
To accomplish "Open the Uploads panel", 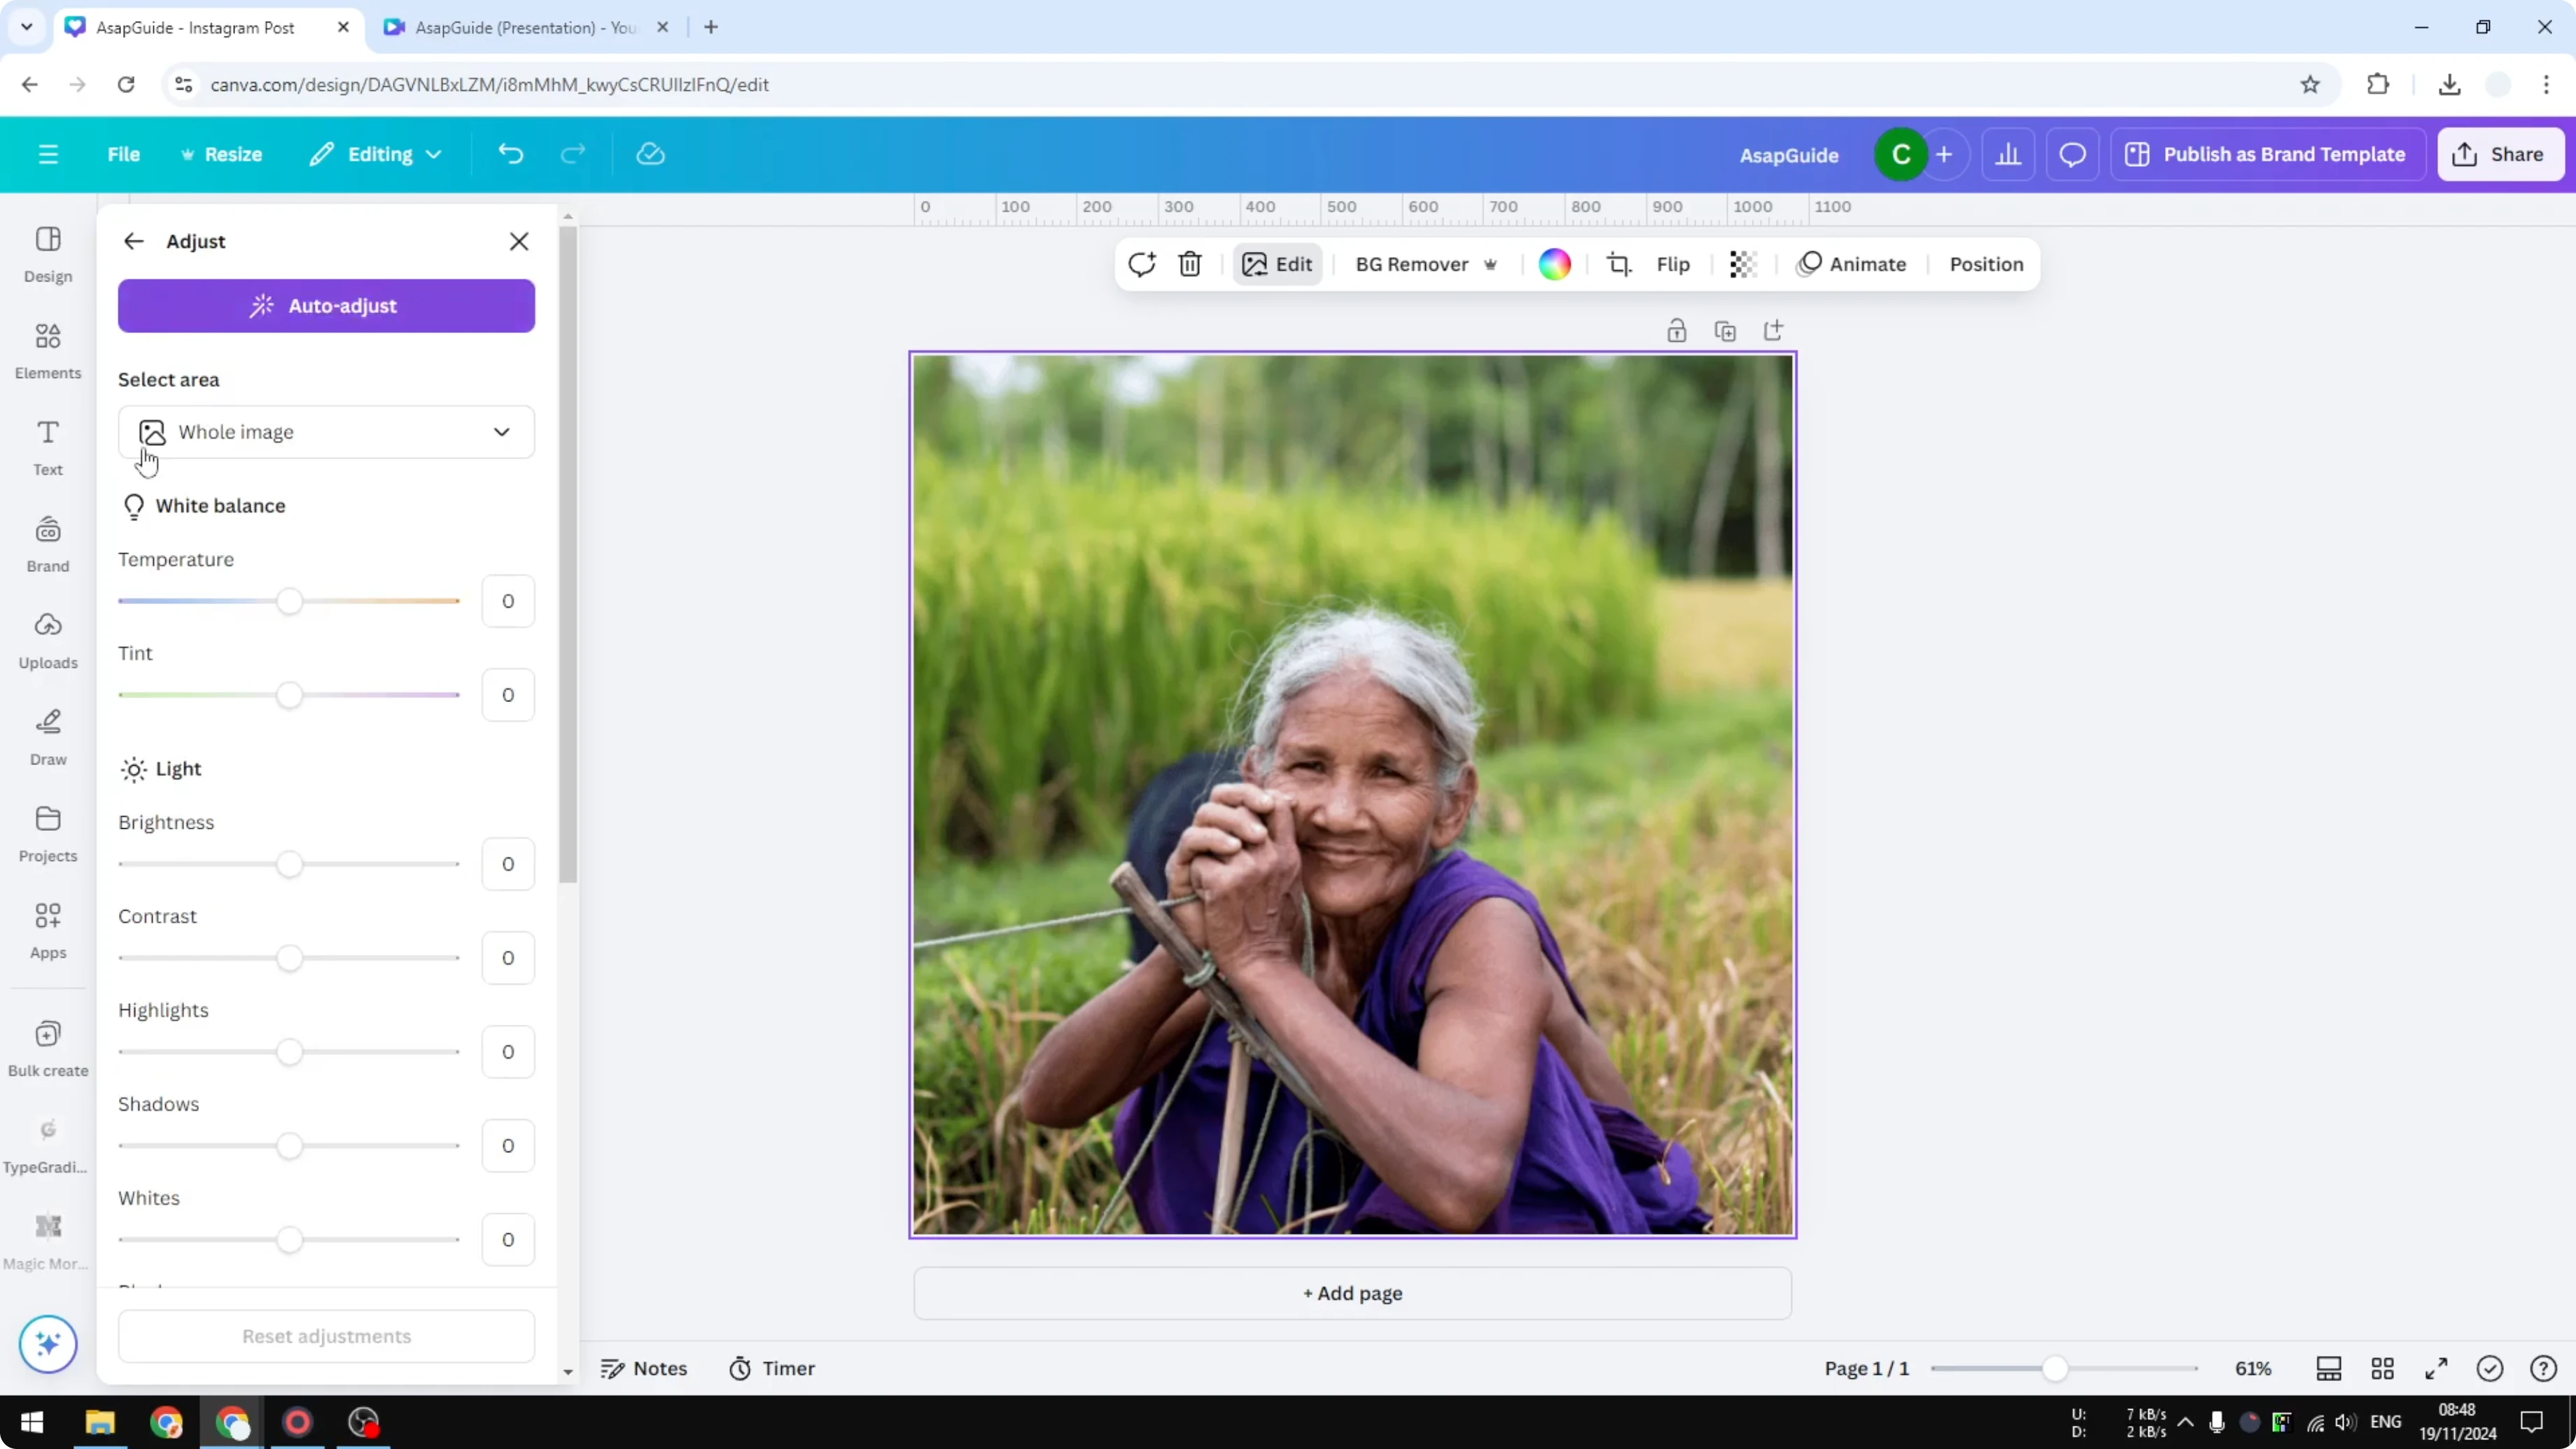I will [47, 640].
